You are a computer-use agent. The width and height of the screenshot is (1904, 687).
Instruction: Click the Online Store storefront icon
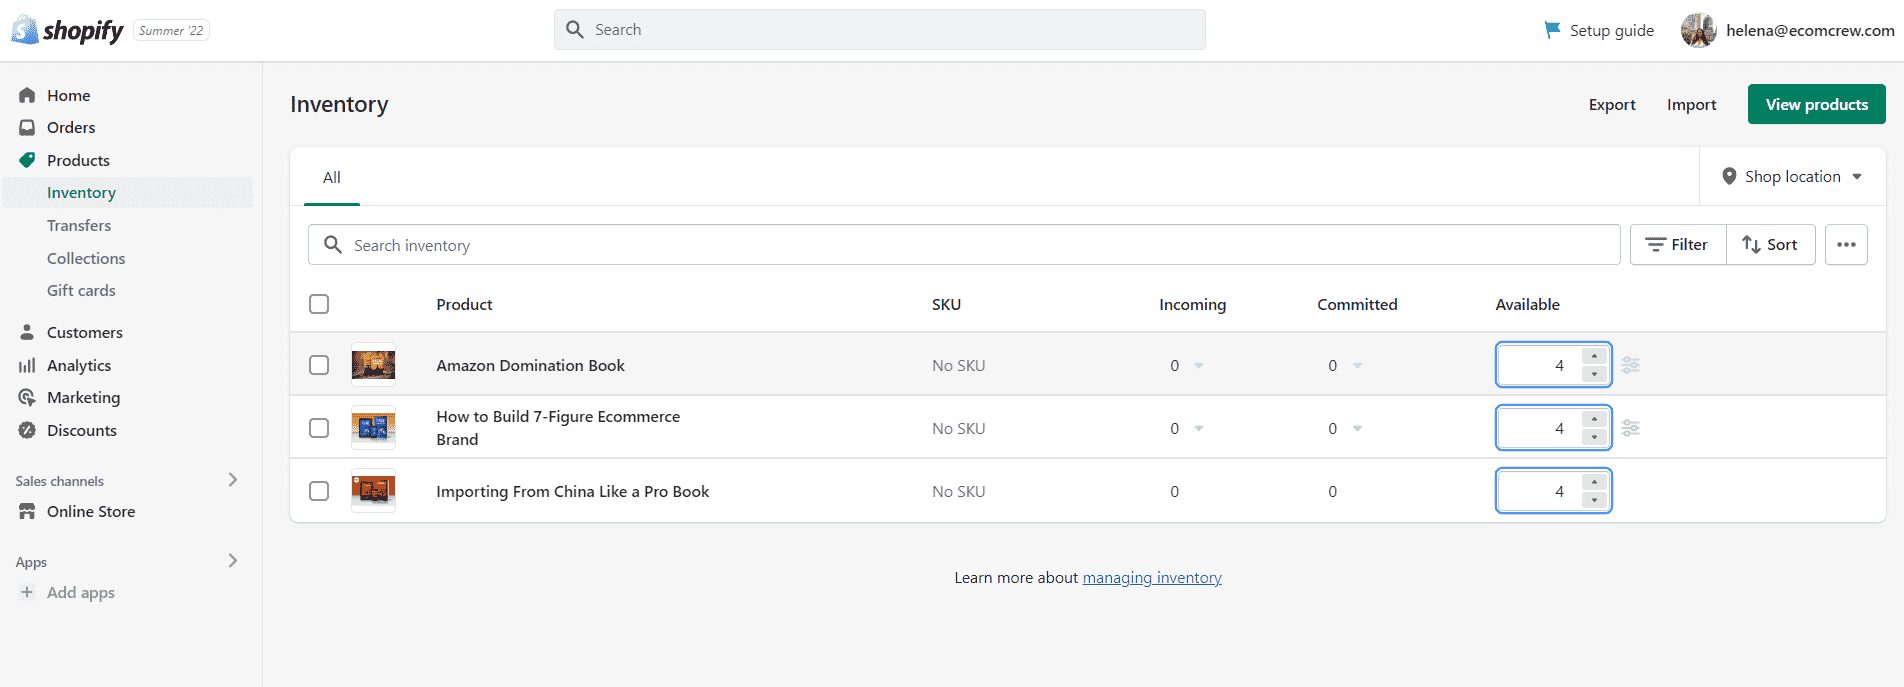pyautogui.click(x=27, y=511)
